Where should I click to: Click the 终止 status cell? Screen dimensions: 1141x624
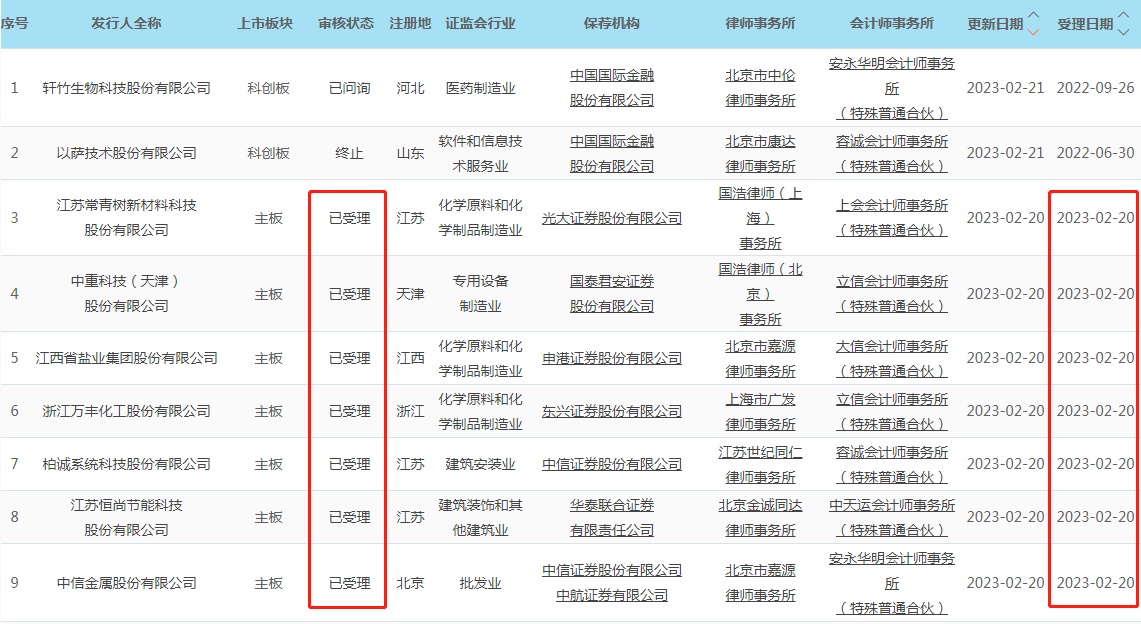point(349,153)
